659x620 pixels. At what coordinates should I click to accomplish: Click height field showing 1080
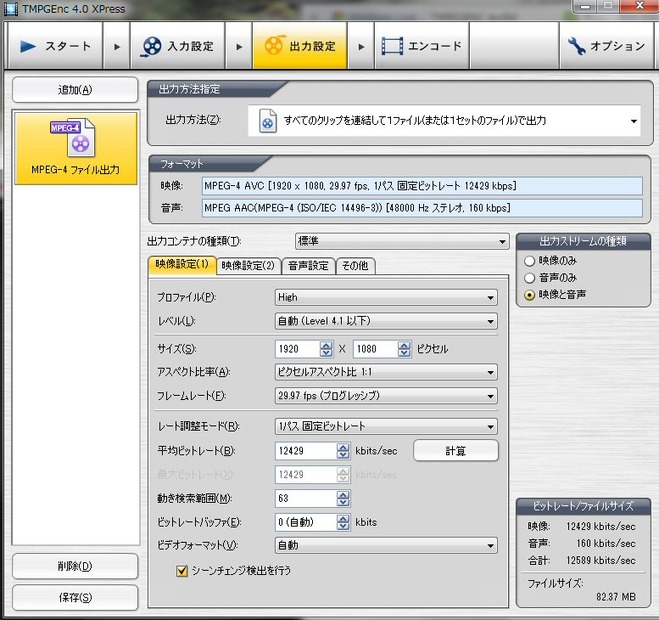(376, 349)
